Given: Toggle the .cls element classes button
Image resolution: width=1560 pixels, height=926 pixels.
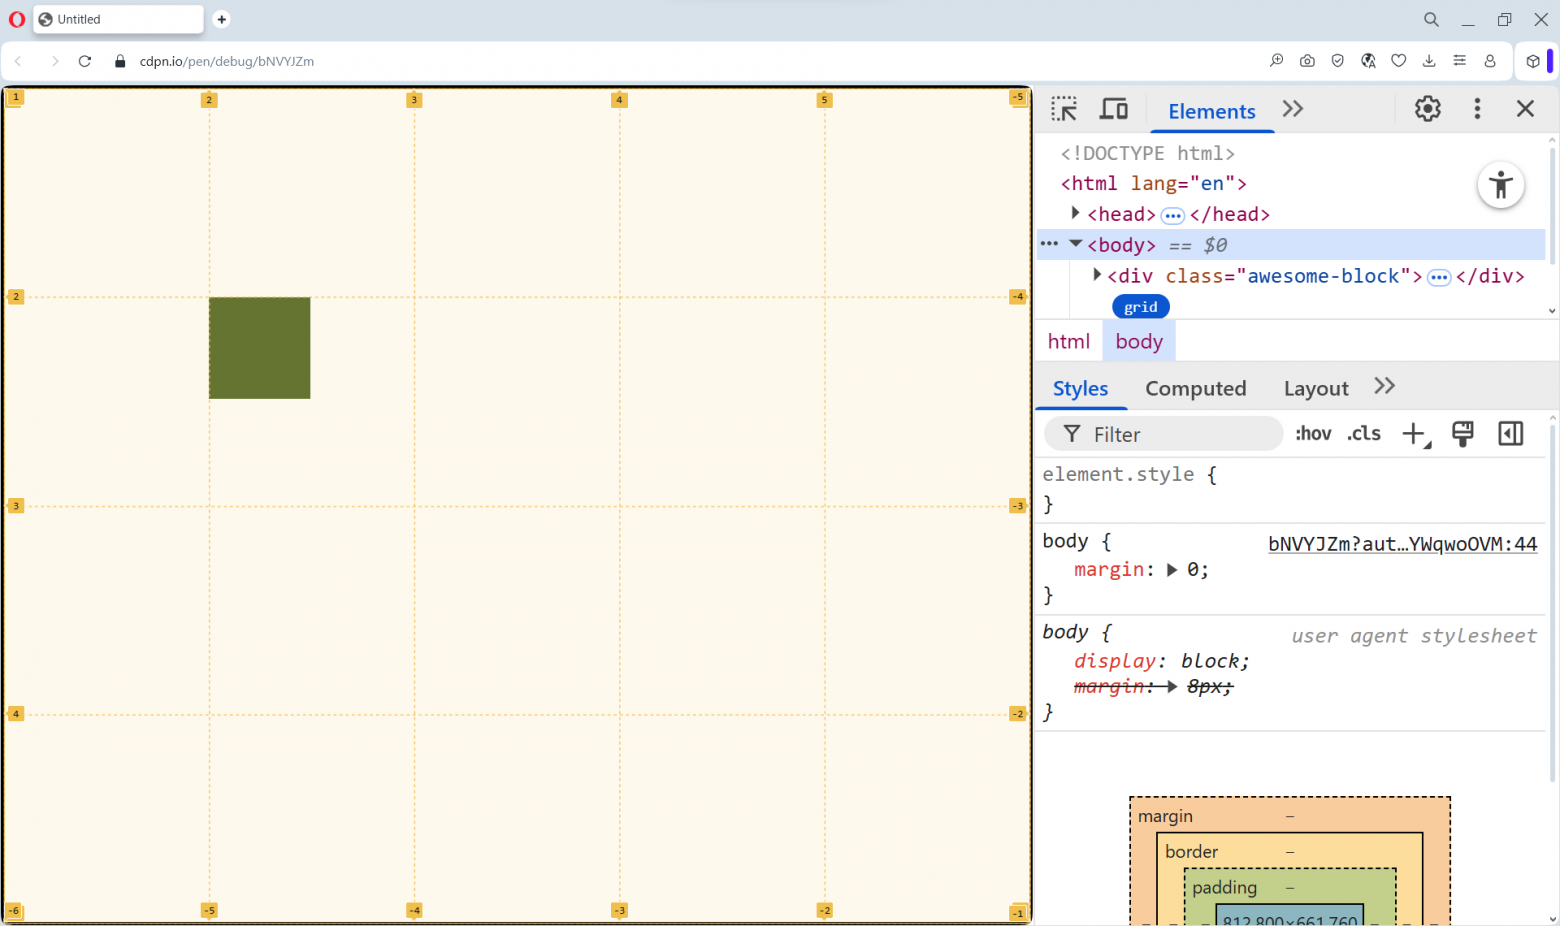Looking at the screenshot, I should click(x=1364, y=434).
